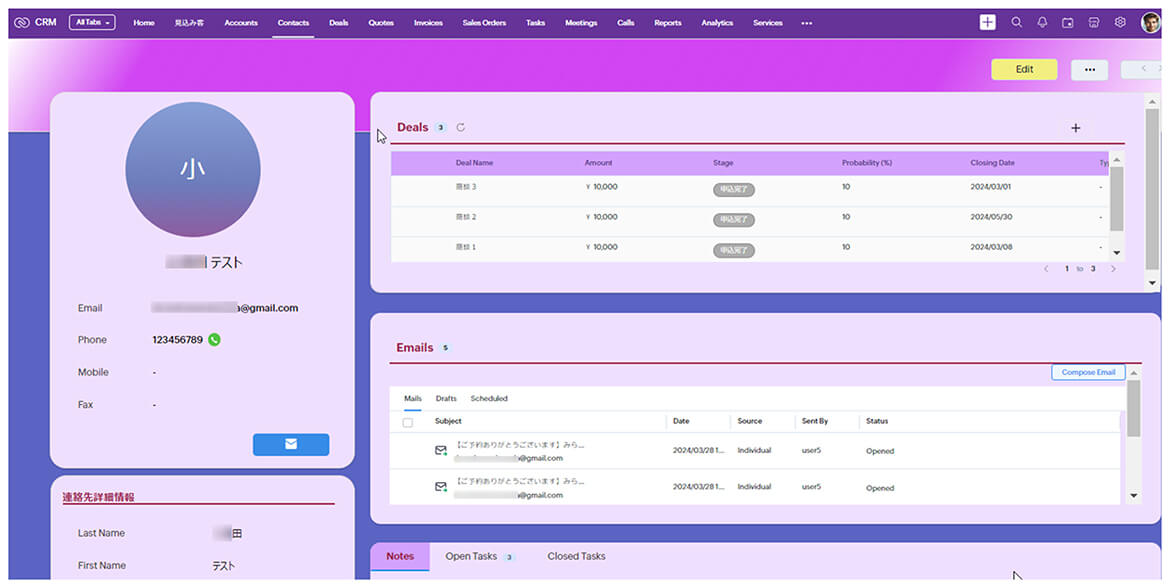Refresh the Deals list

click(x=461, y=127)
